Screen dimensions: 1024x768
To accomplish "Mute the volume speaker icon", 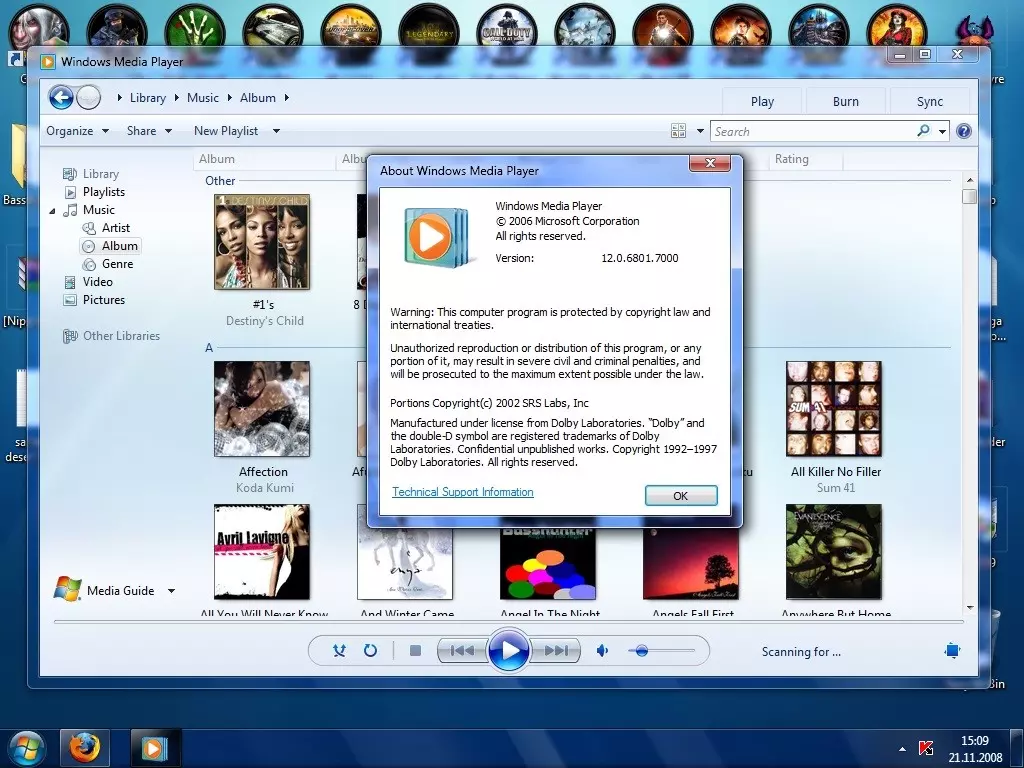I will (x=602, y=651).
